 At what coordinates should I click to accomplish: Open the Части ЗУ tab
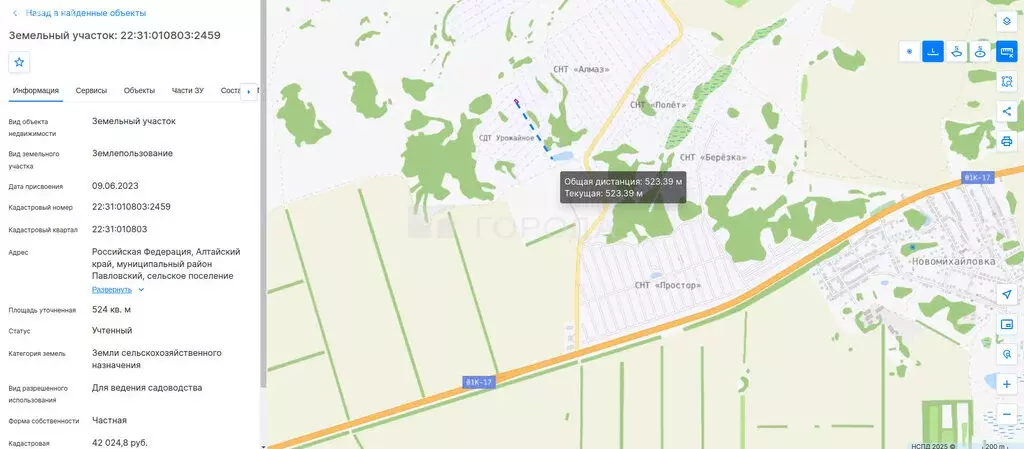[188, 91]
